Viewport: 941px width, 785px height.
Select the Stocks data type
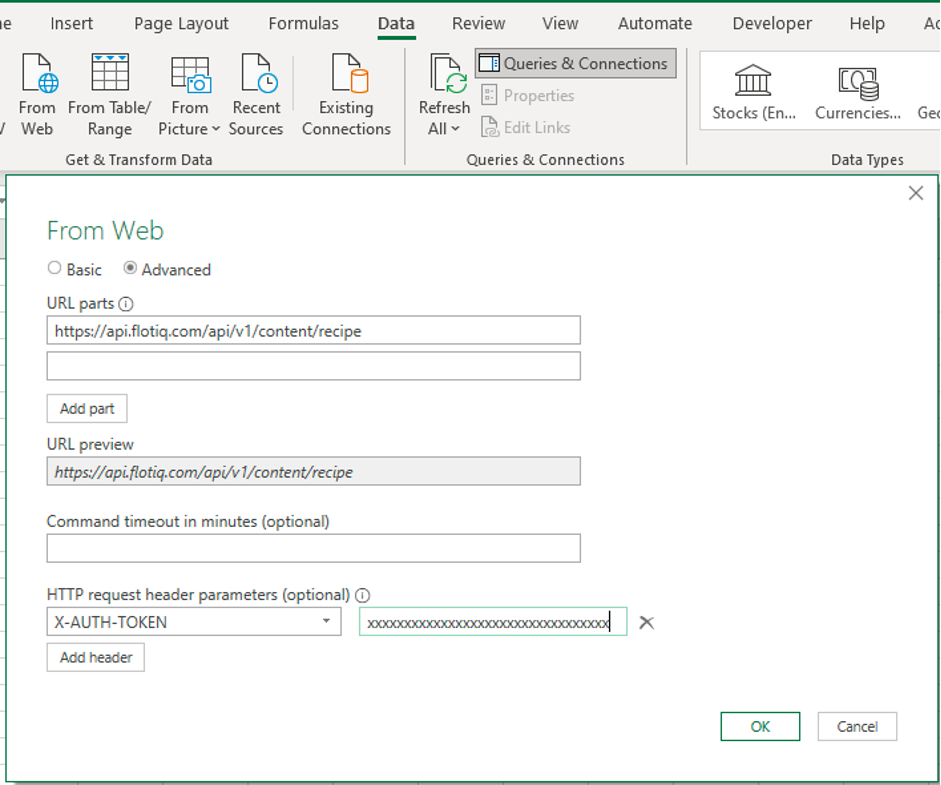(x=754, y=92)
